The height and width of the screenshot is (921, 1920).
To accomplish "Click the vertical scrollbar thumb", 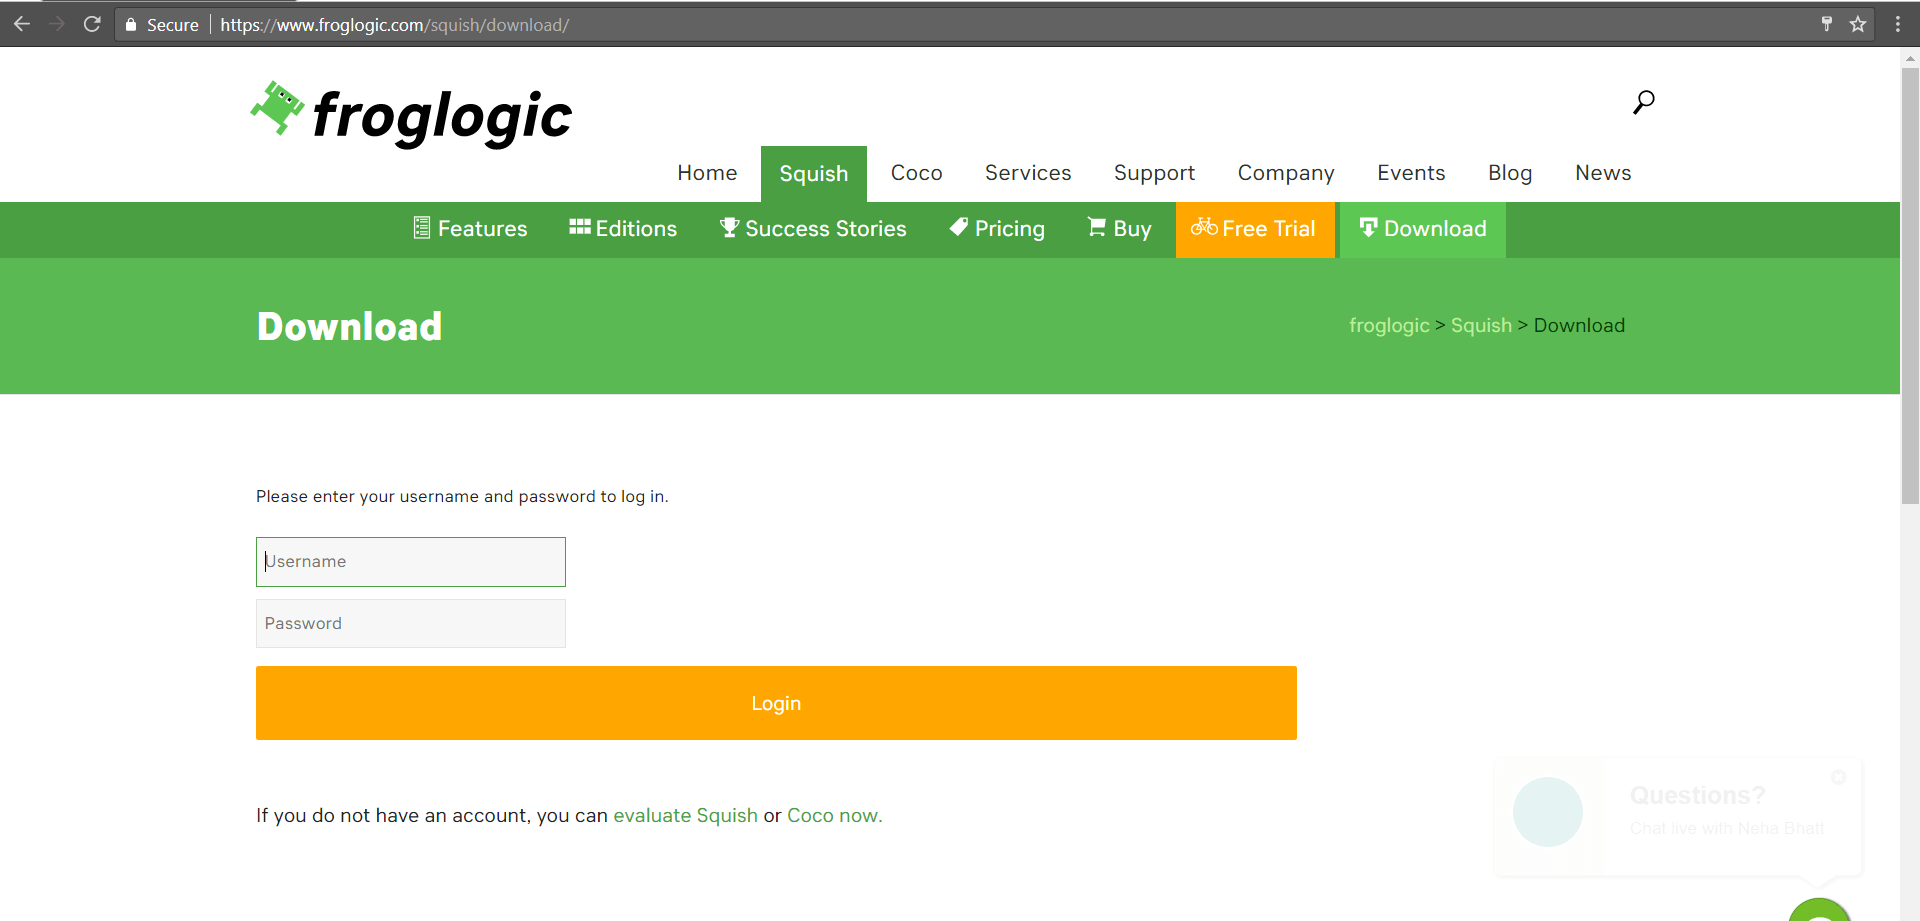I will (x=1910, y=285).
